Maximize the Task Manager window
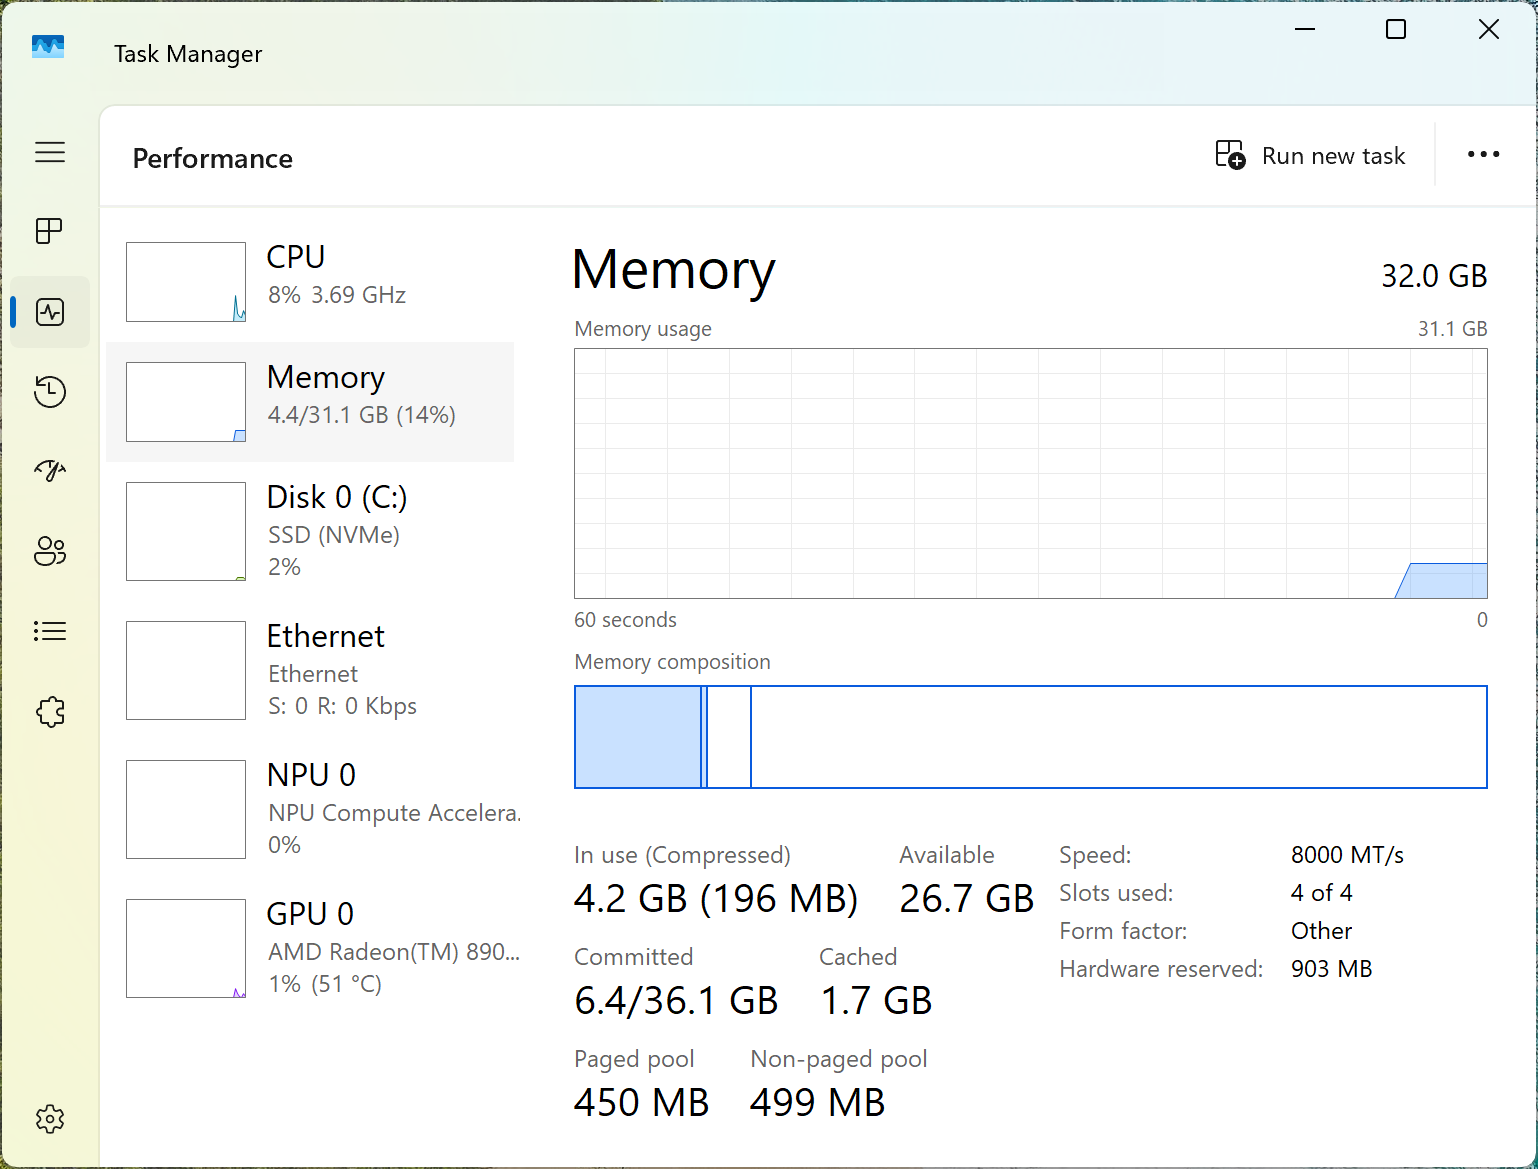1538x1169 pixels. pyautogui.click(x=1396, y=30)
